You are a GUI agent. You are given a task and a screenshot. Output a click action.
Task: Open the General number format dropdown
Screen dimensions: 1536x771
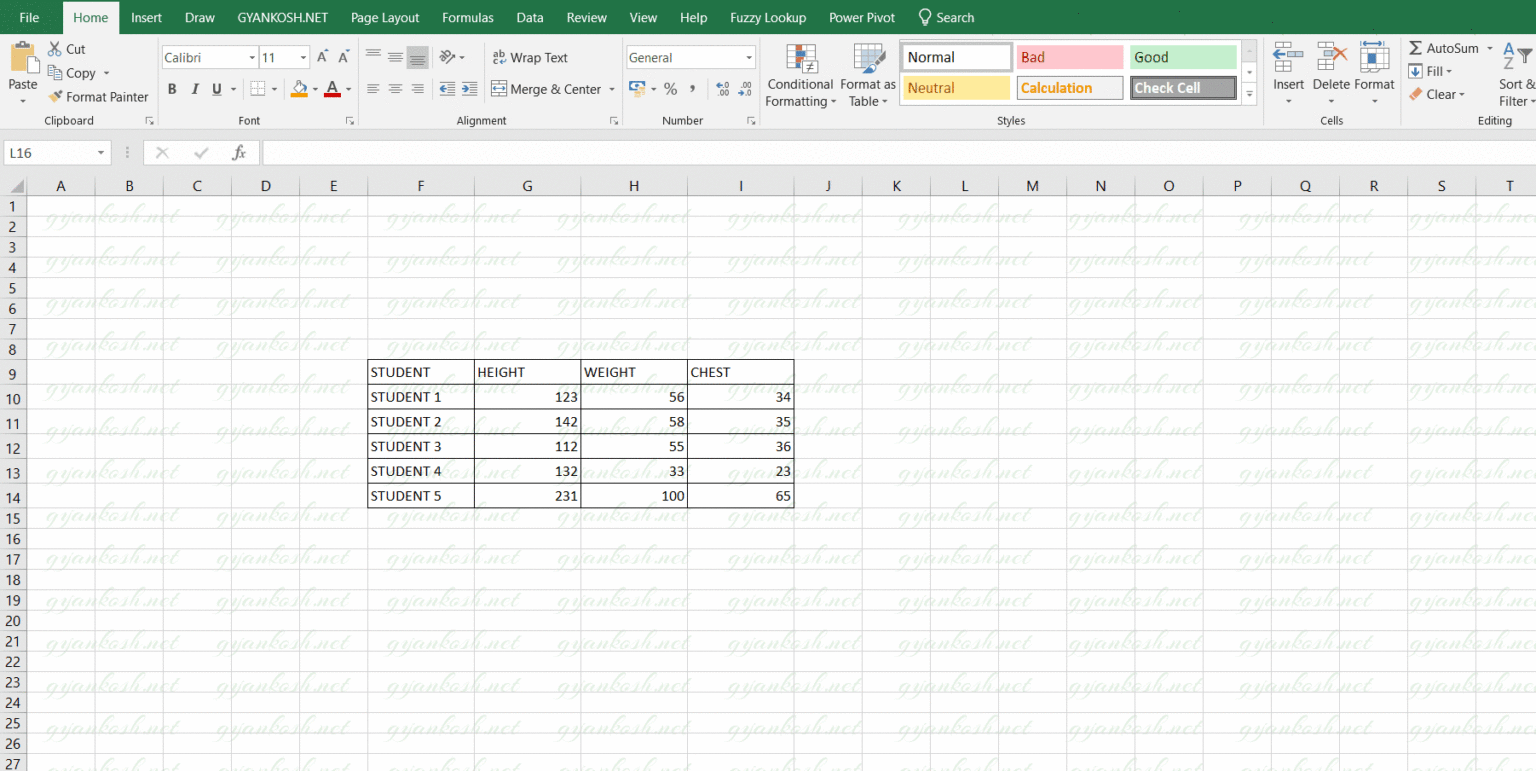pos(748,58)
